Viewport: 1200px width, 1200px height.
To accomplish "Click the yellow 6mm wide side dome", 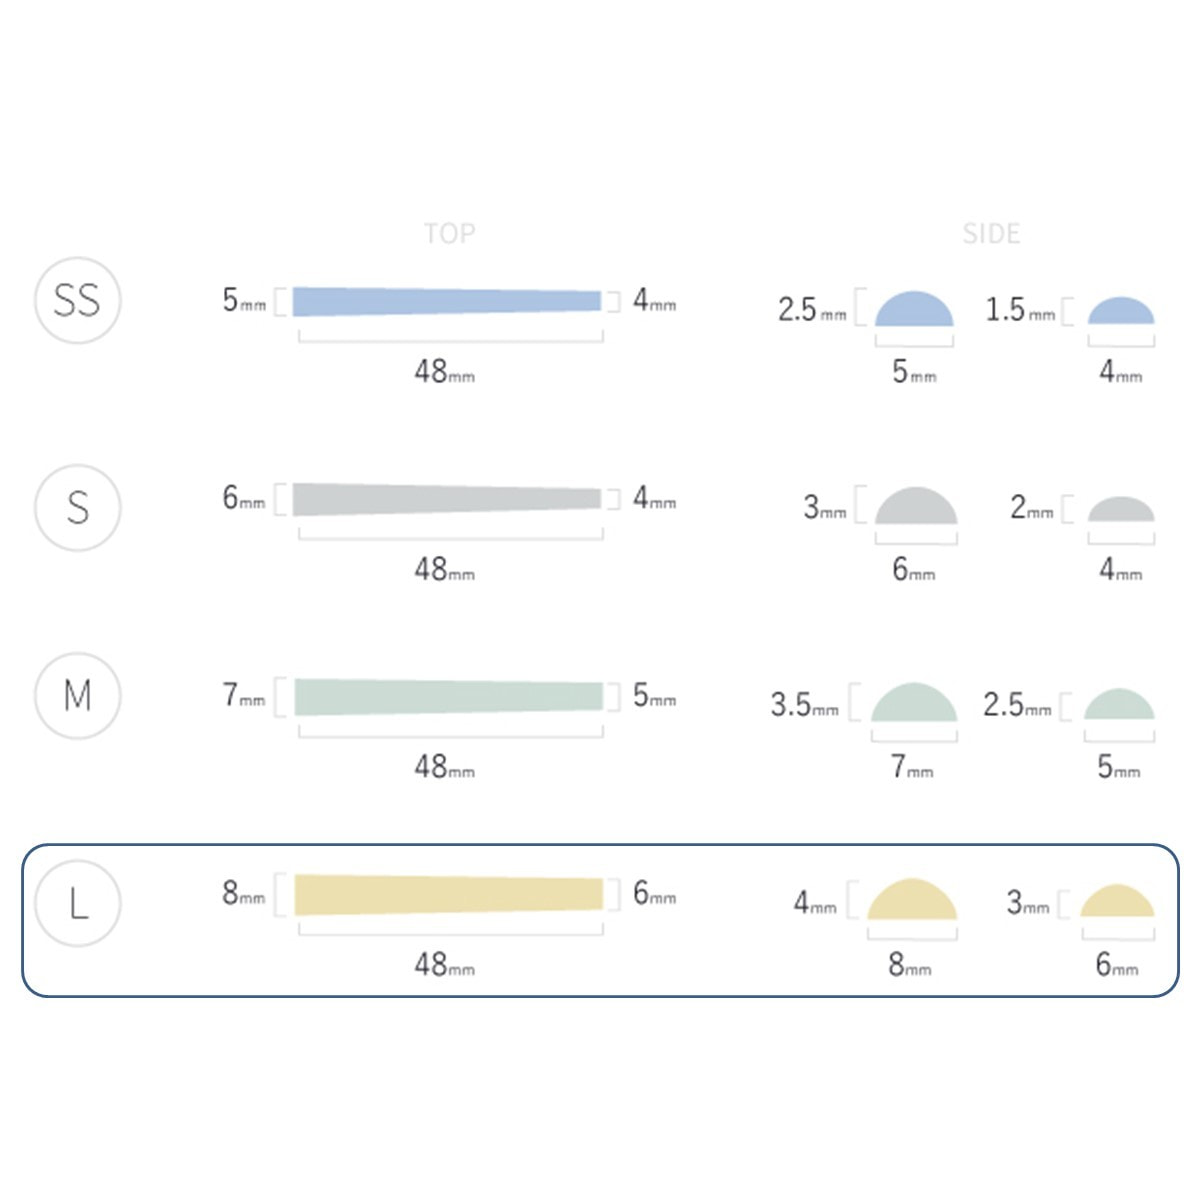I will [1117, 903].
